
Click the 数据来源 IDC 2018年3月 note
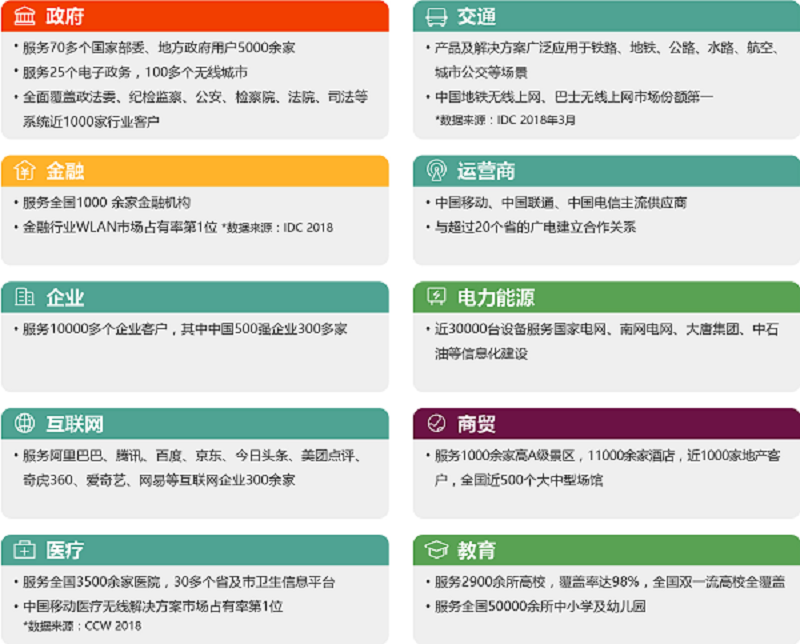point(505,120)
